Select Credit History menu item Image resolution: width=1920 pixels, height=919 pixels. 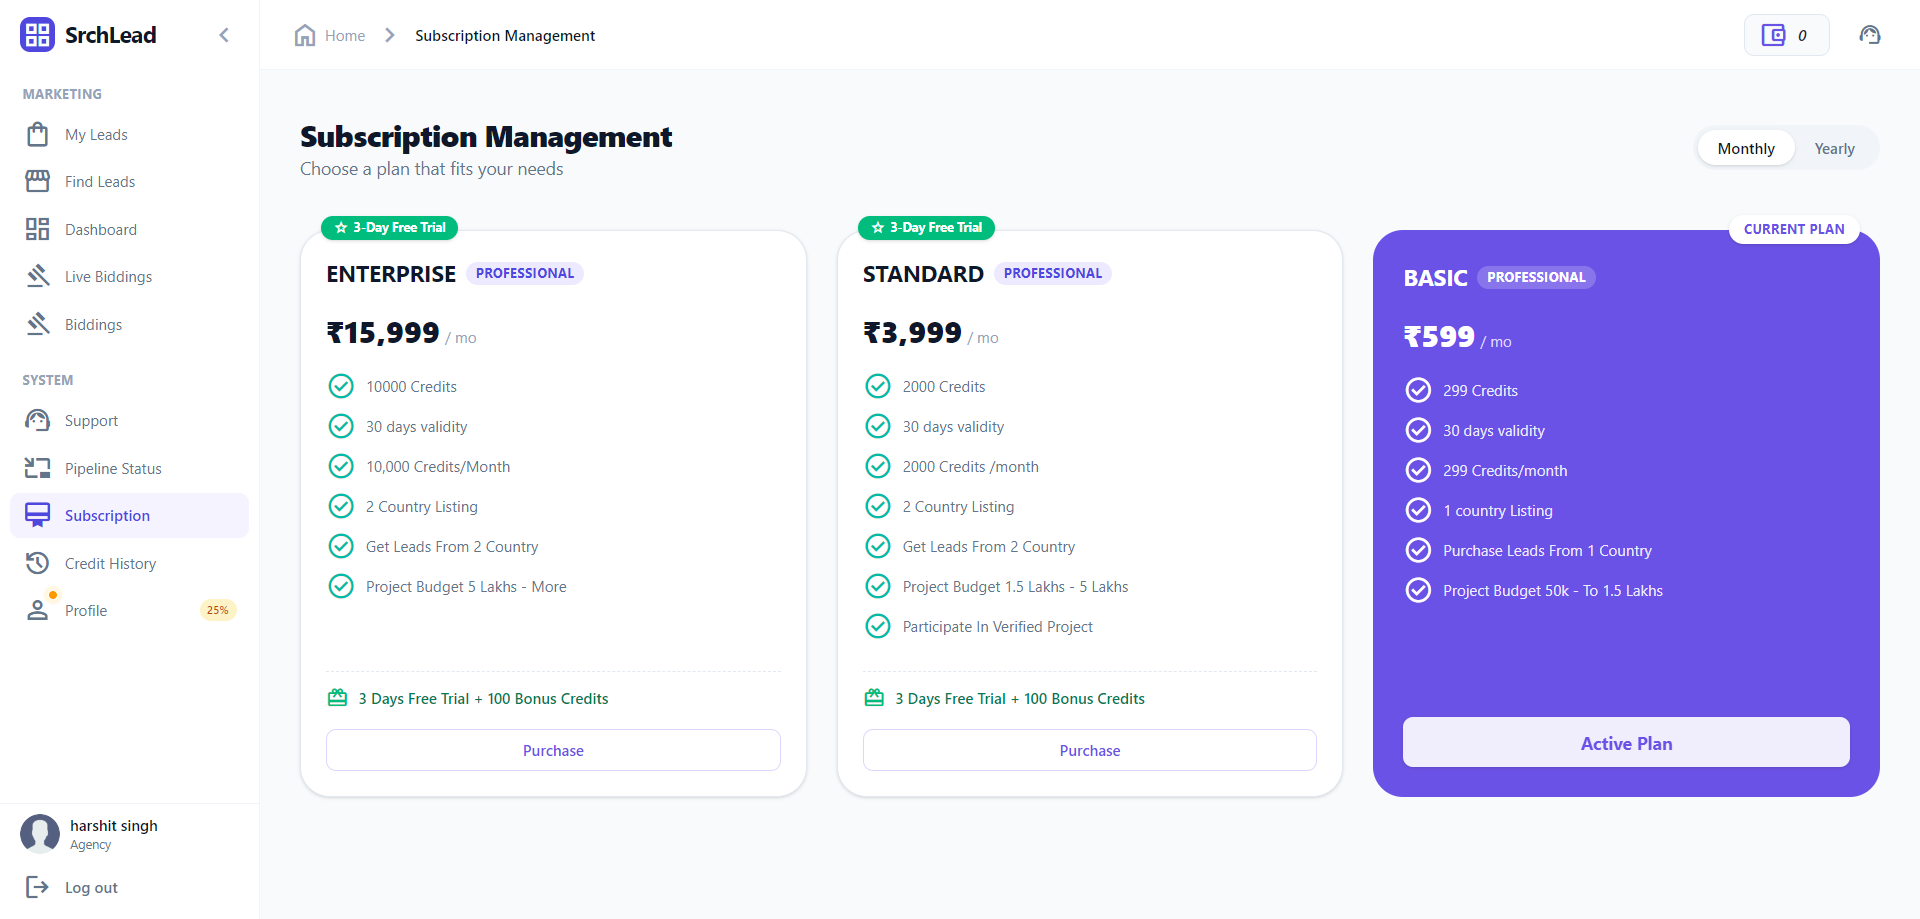tap(129, 563)
